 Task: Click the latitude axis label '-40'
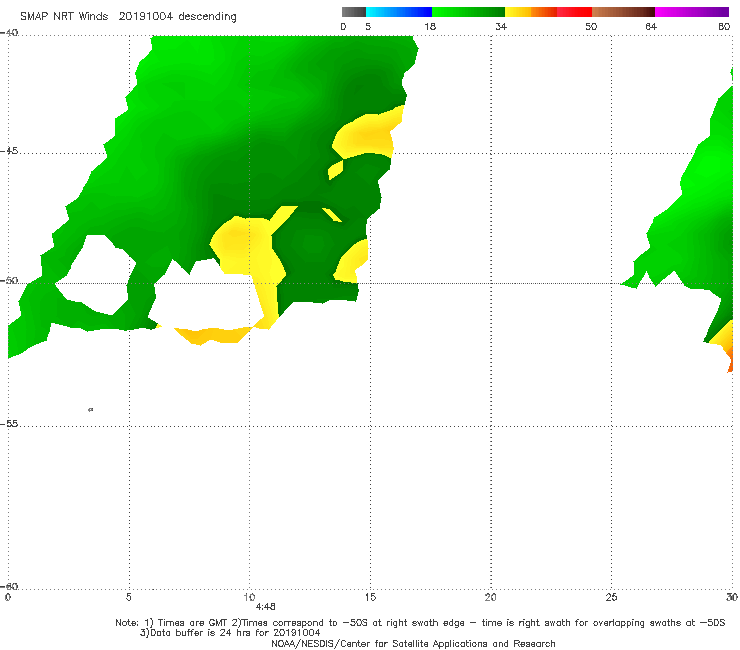(x=9, y=33)
